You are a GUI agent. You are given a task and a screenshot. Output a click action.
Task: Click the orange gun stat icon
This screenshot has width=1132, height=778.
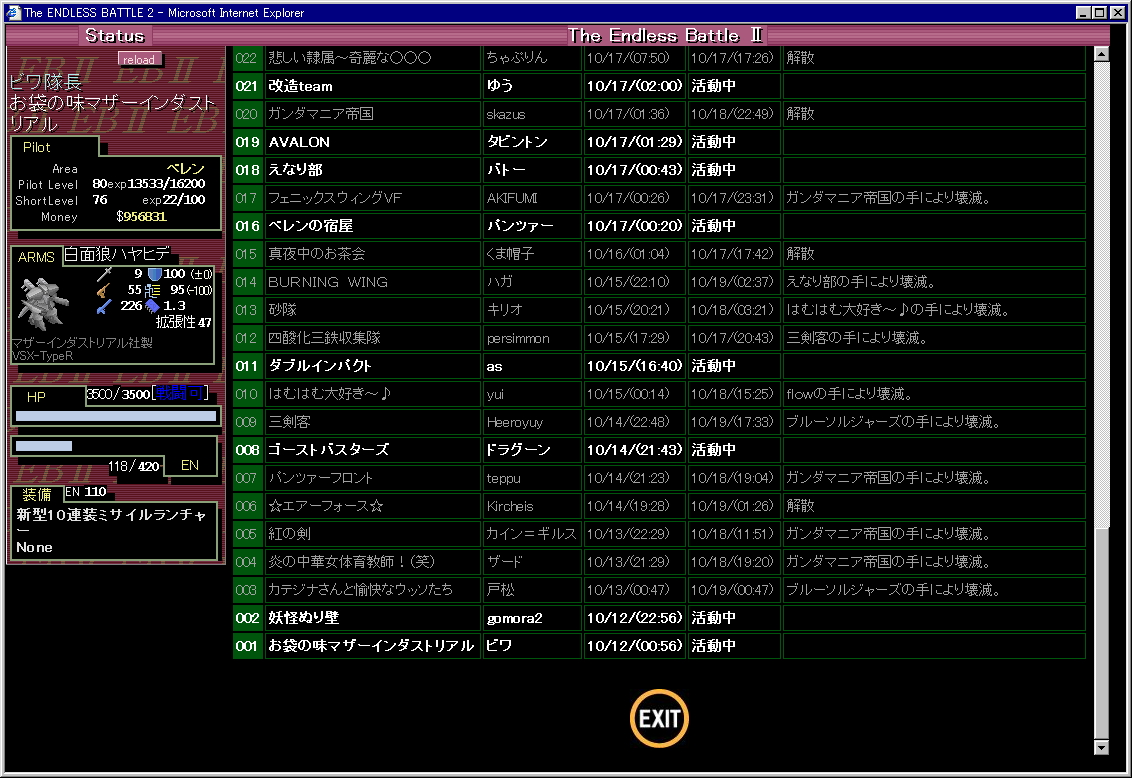coord(103,290)
